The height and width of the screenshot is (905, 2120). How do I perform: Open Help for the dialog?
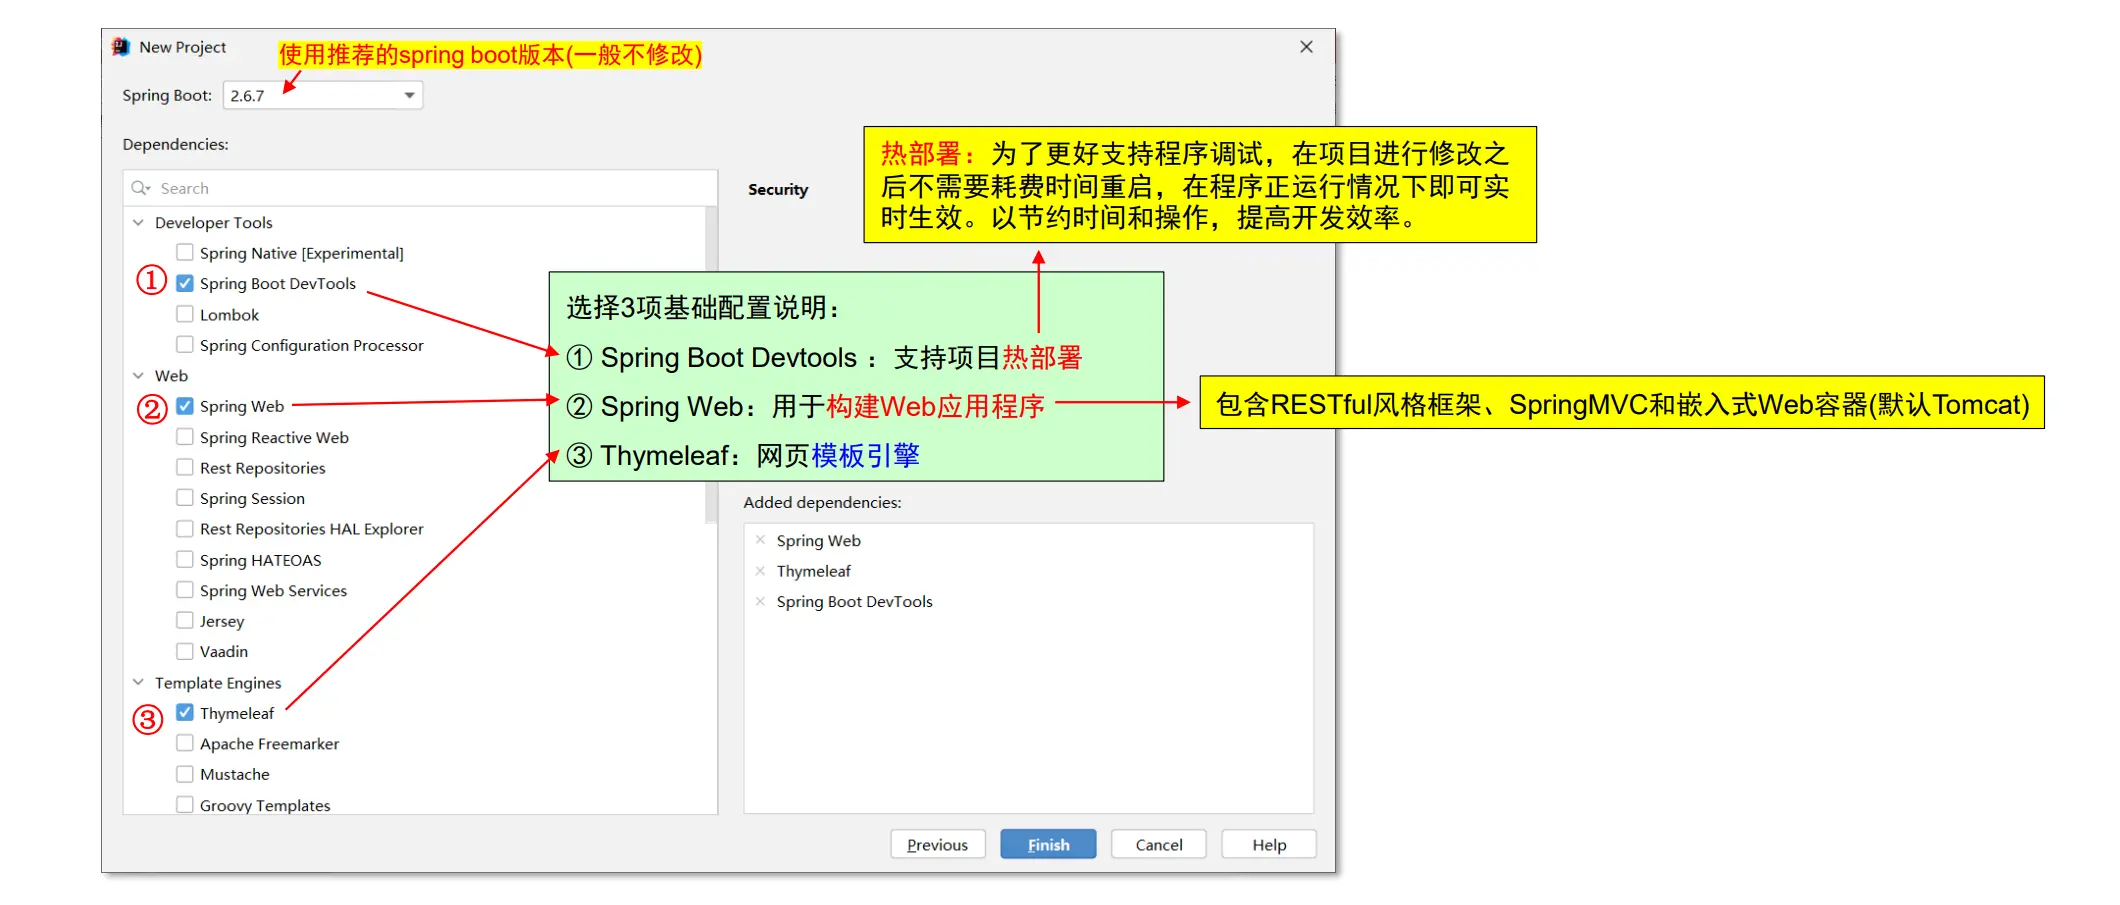pos(1269,845)
